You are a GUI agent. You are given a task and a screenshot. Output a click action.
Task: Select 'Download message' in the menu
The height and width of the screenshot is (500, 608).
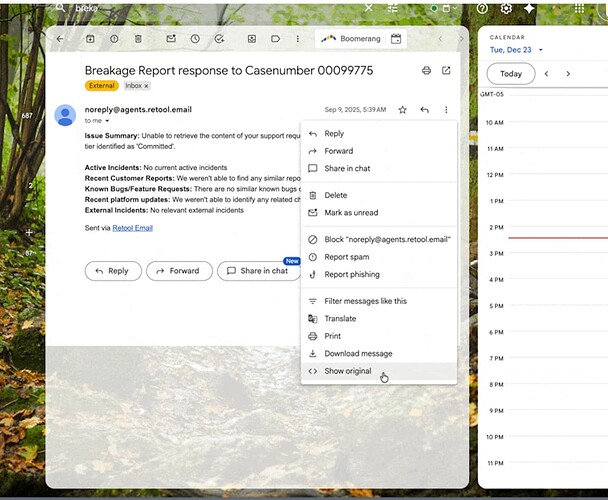coord(358,353)
